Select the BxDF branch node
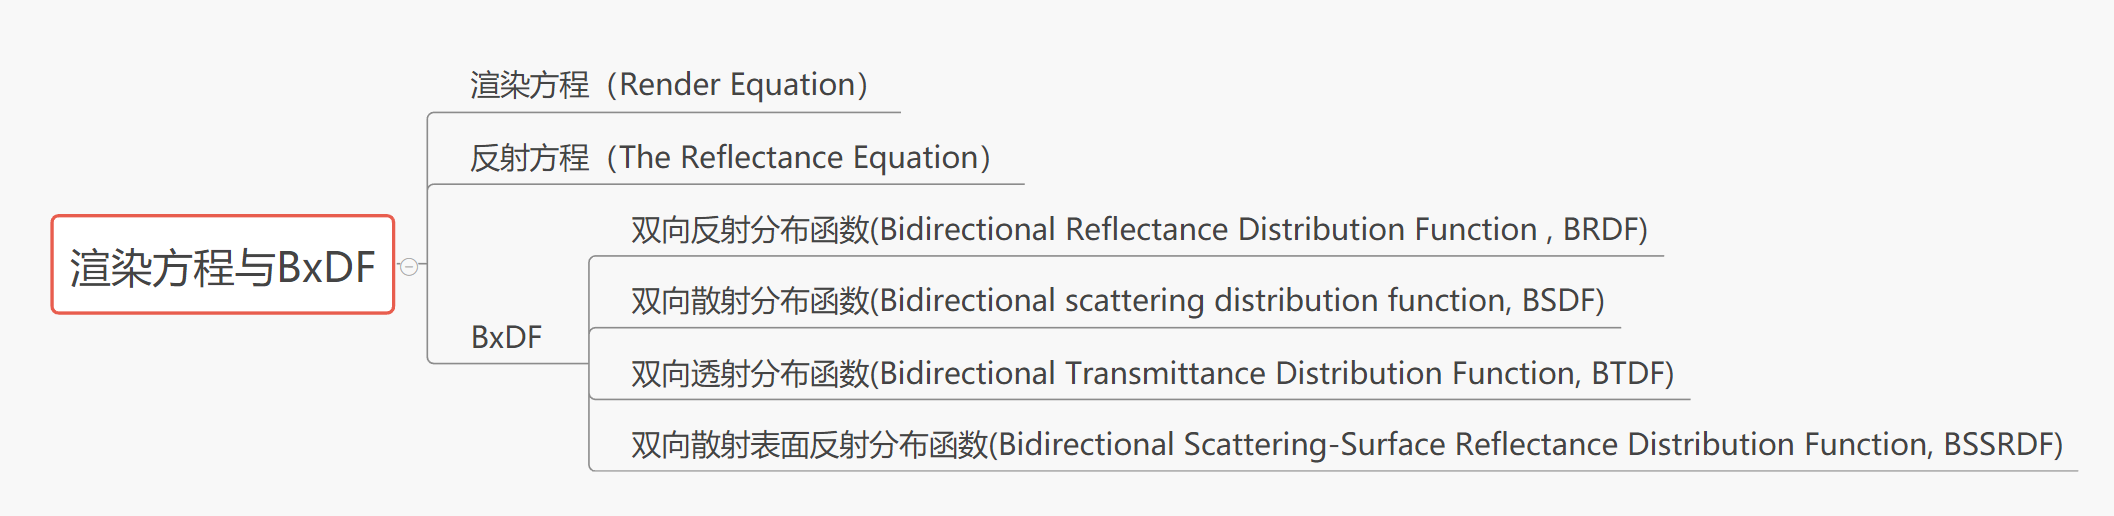The image size is (2114, 516). (506, 337)
